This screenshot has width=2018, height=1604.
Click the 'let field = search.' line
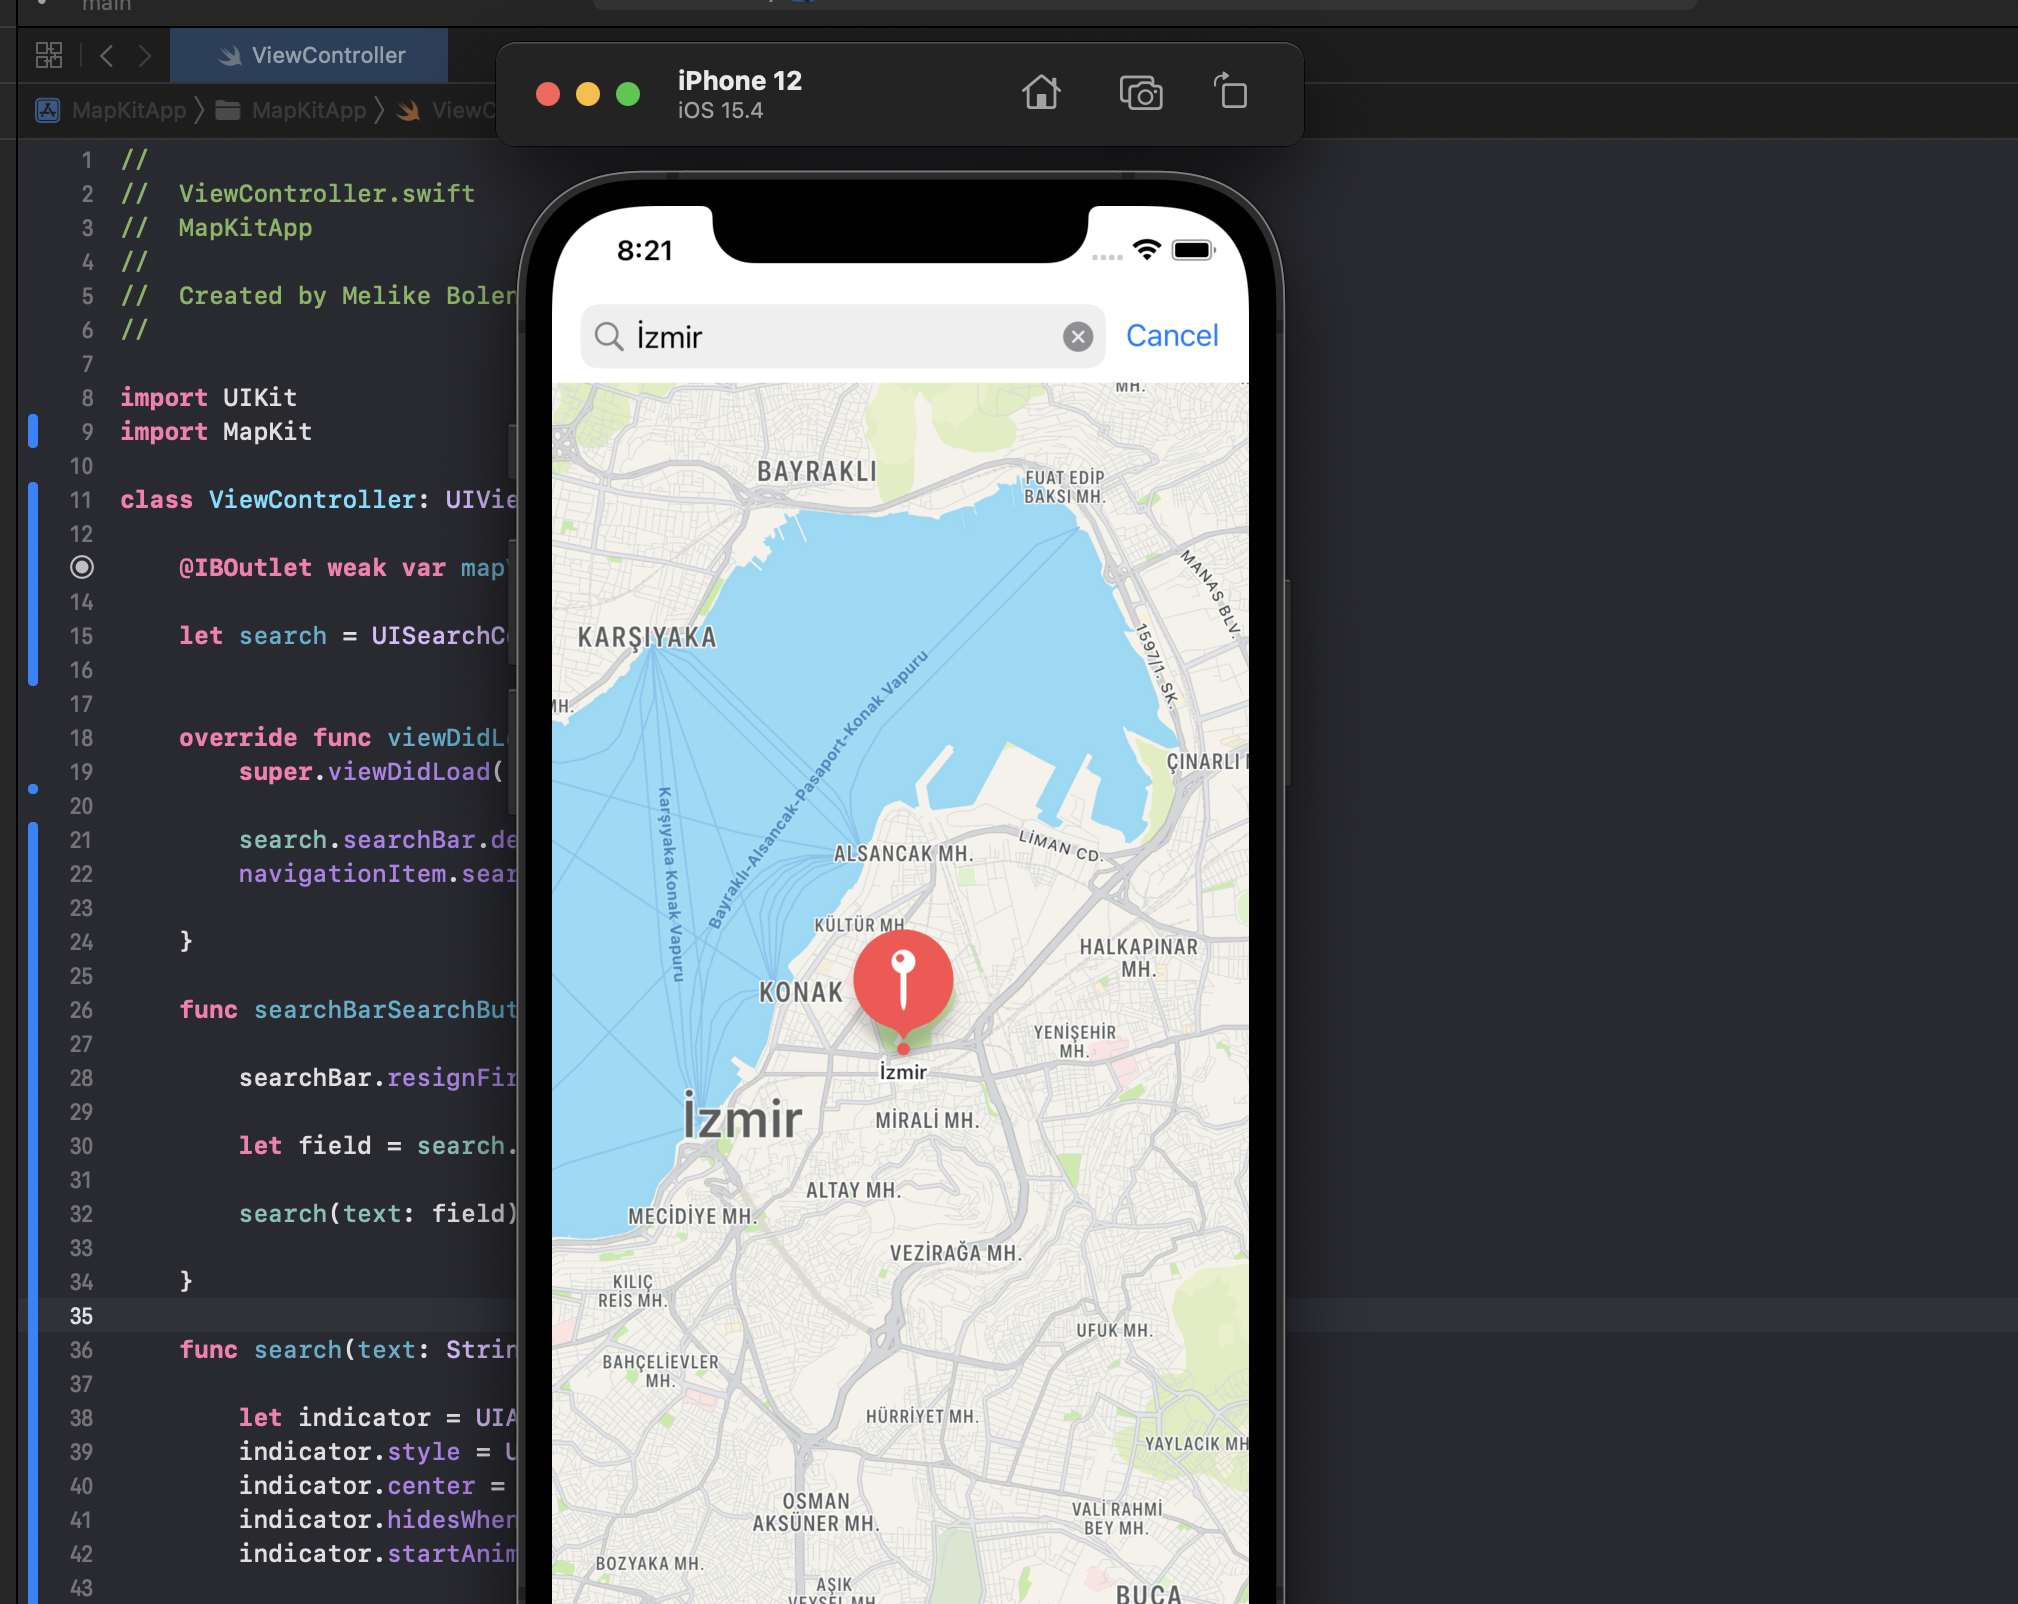377,1145
